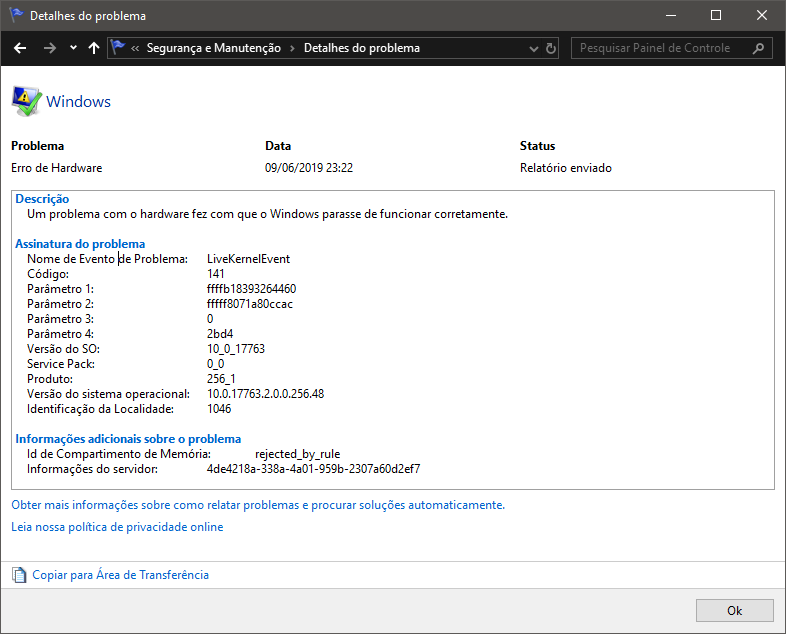Click the Relatório enviado status text
The image size is (786, 634).
click(566, 168)
